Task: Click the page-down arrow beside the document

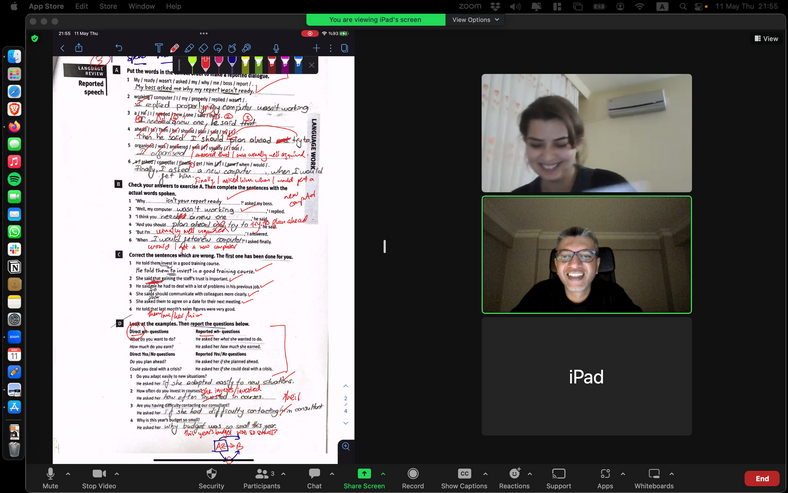Action: [346, 423]
